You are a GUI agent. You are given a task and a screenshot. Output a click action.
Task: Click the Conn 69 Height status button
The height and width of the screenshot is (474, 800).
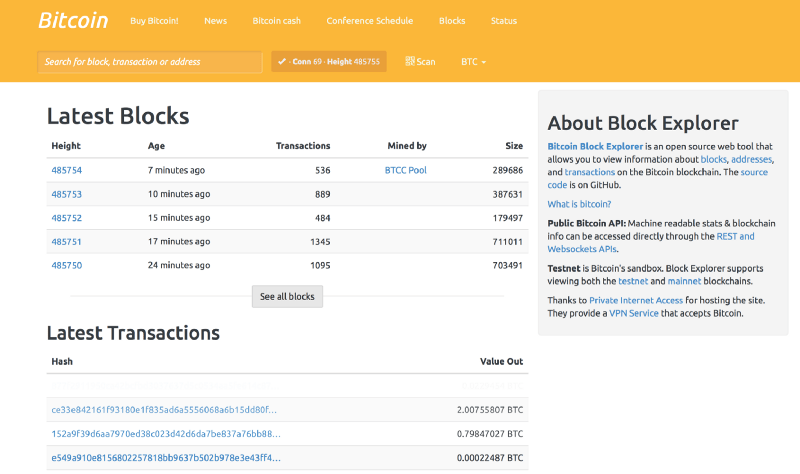329,61
